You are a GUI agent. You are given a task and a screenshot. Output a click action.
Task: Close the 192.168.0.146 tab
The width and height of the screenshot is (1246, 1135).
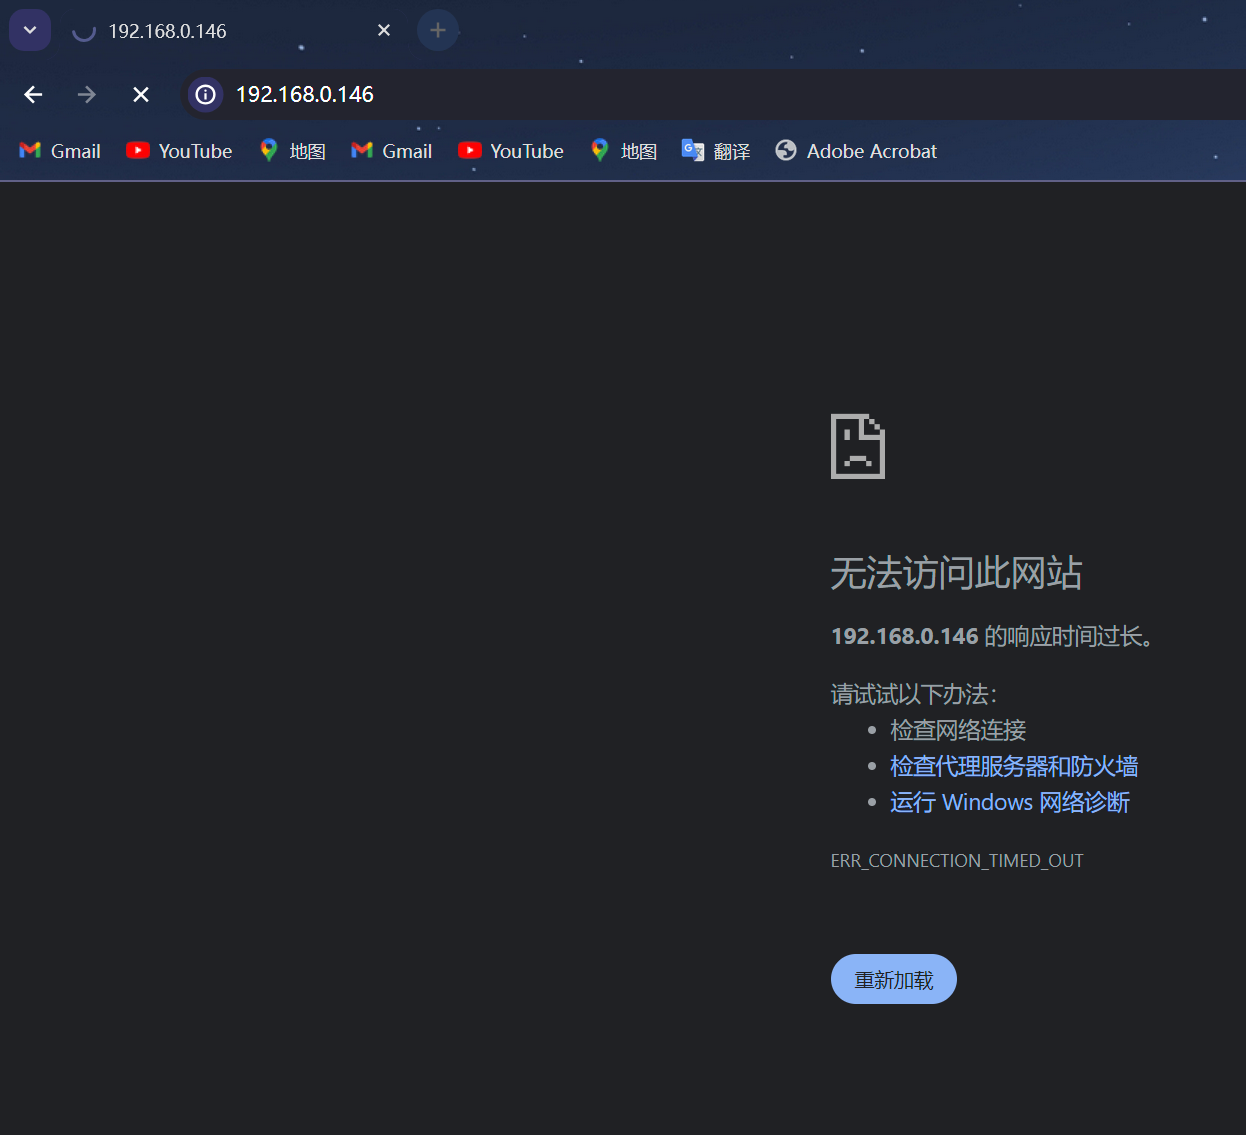point(384,31)
